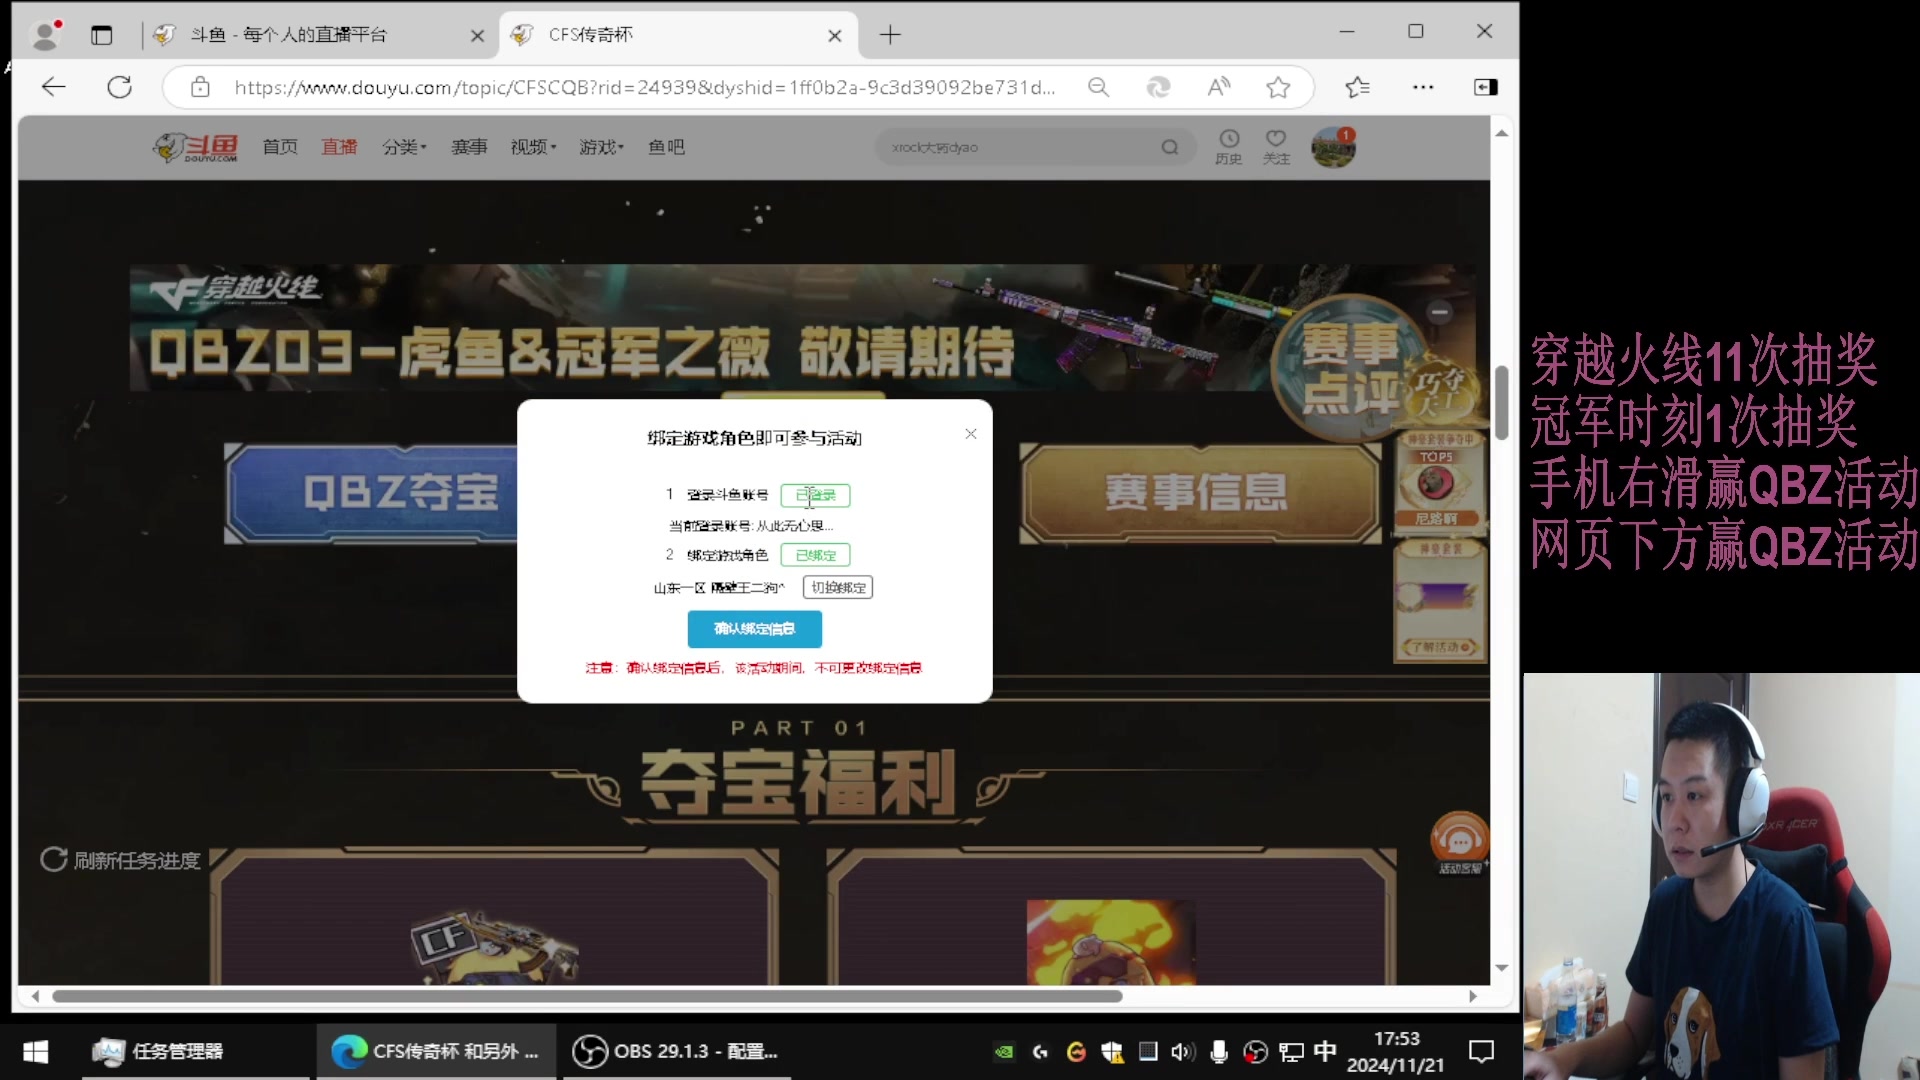Viewport: 1920px width, 1080px height.
Task: Click the 已绑定 status button
Action: (815, 555)
